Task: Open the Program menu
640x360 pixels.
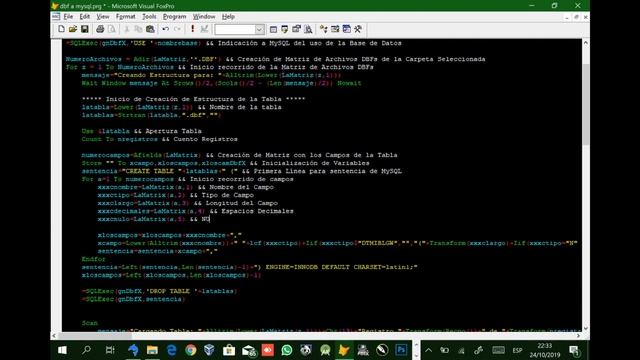Action: (174, 17)
